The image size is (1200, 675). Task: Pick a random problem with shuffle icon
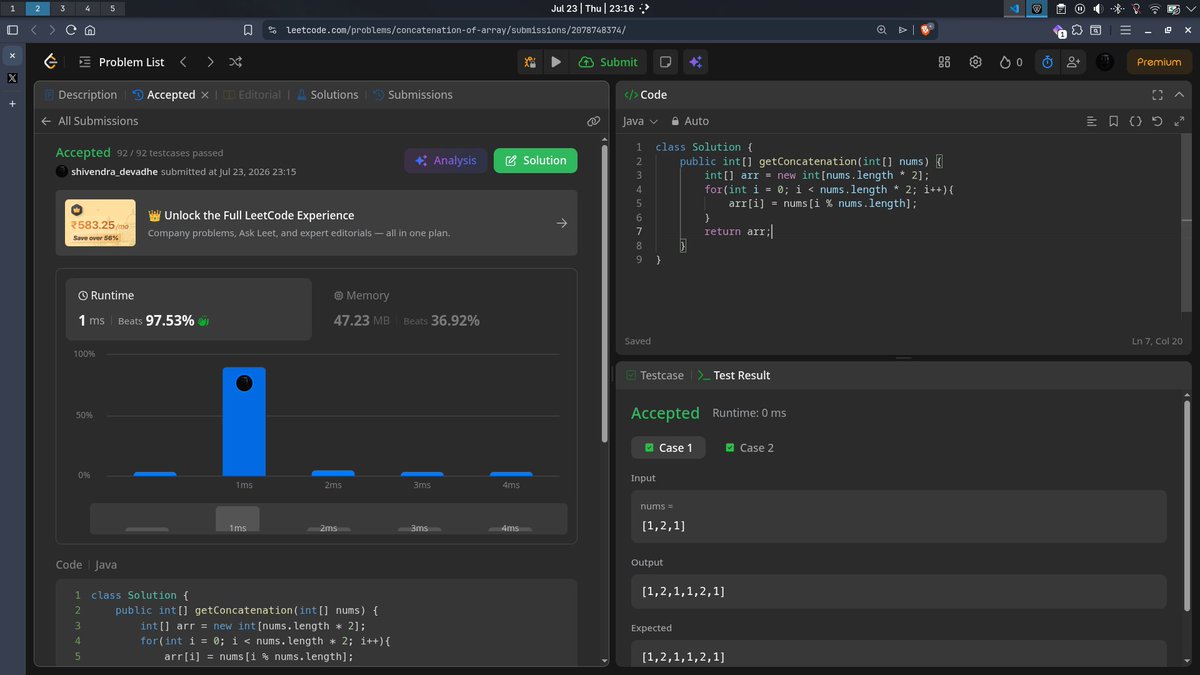pos(236,62)
